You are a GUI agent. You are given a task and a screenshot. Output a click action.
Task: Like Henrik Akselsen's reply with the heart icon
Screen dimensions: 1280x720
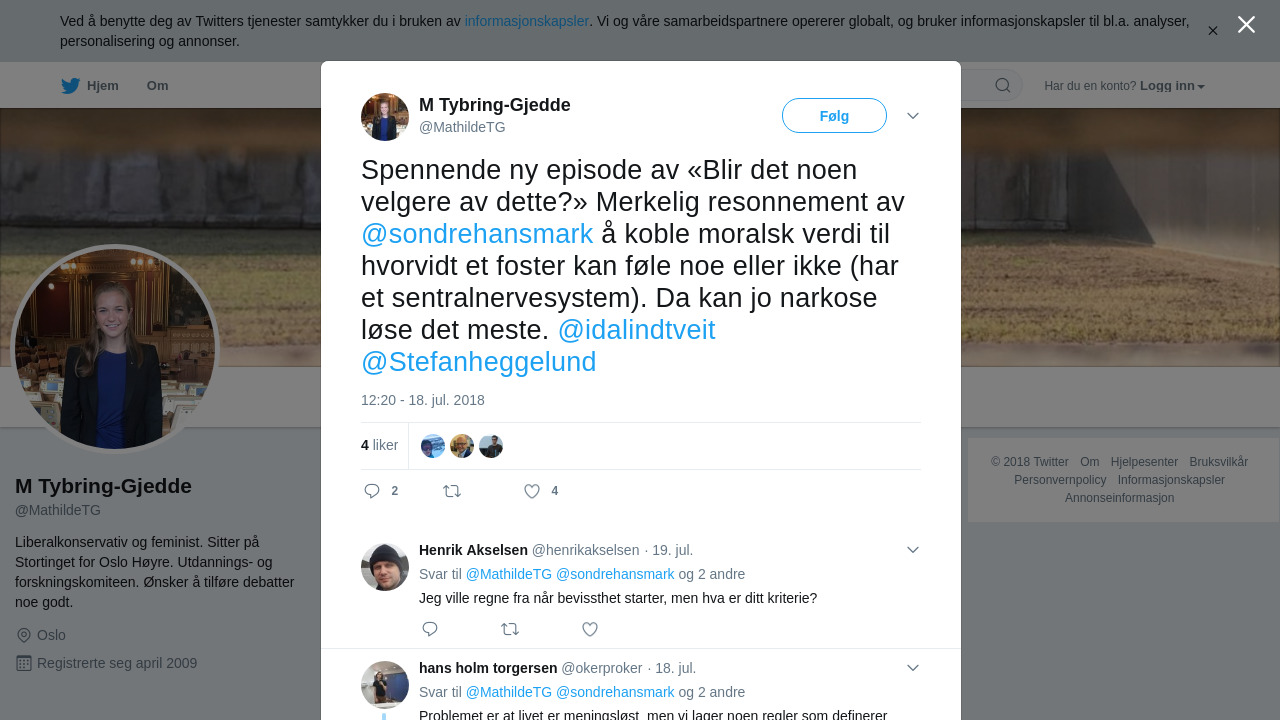[590, 629]
